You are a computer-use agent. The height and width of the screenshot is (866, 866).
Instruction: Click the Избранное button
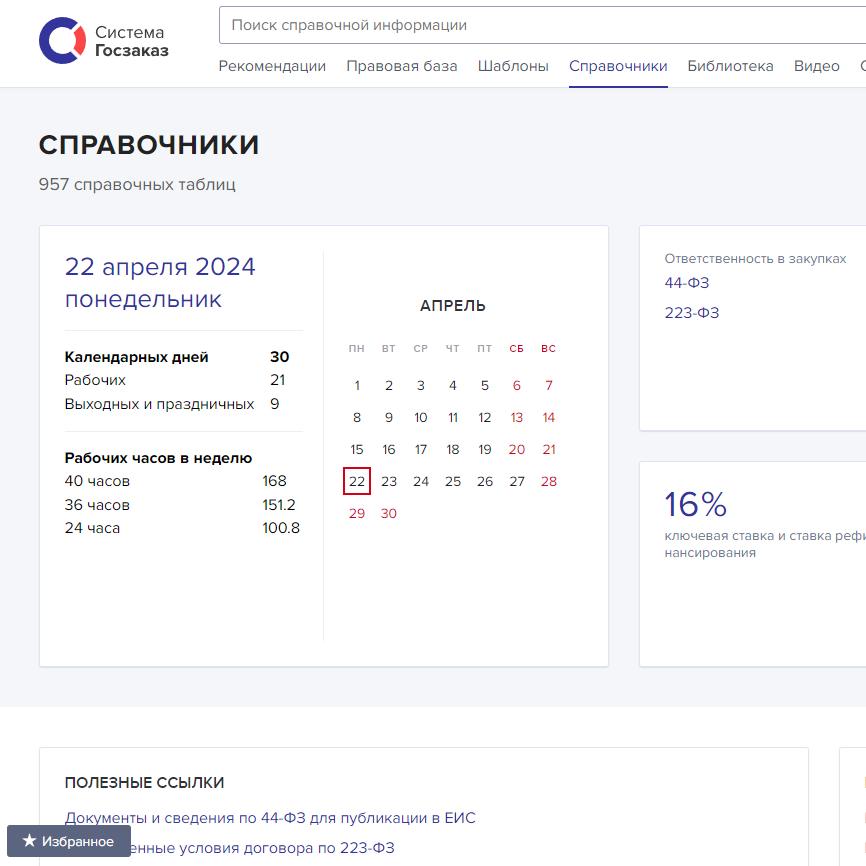[x=69, y=841]
